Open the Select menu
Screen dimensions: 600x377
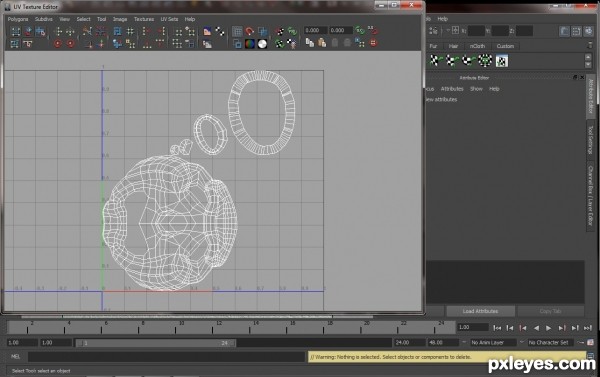[83, 19]
